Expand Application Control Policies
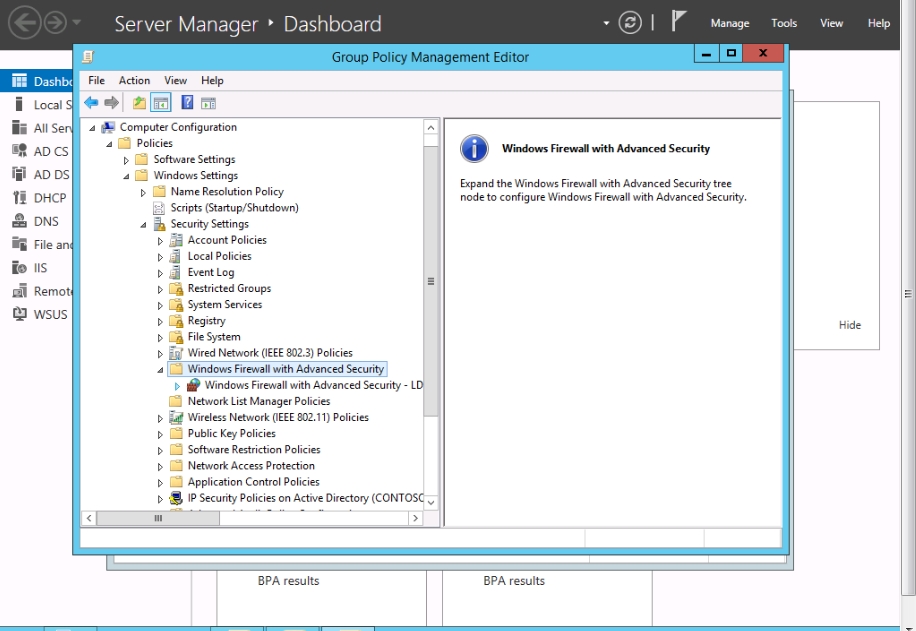Image resolution: width=916 pixels, height=631 pixels. point(160,483)
